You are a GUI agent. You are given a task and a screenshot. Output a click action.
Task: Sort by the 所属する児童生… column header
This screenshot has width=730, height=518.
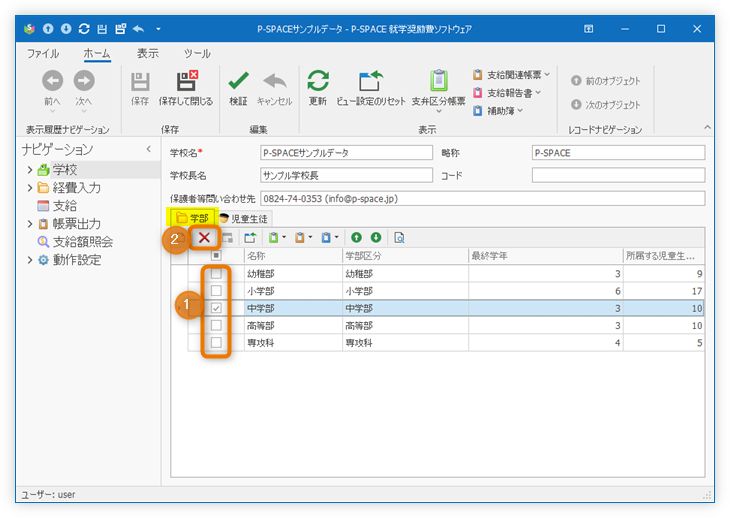click(663, 256)
